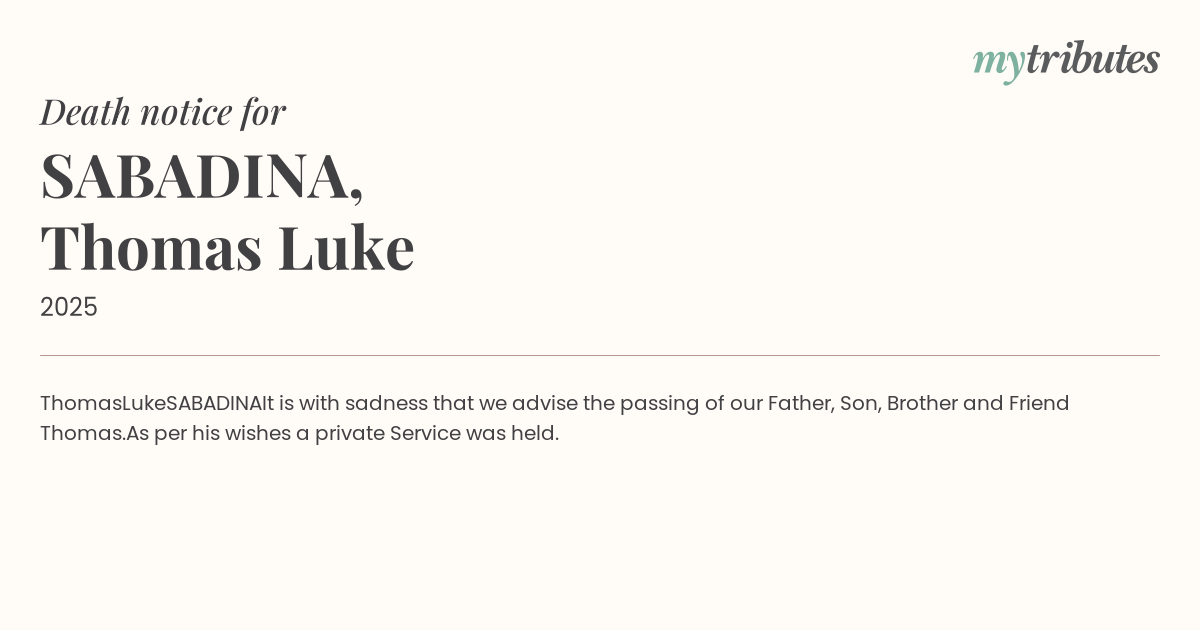Click the word "passing" in the notice
Viewport: 1200px width, 630px height.
(659, 404)
